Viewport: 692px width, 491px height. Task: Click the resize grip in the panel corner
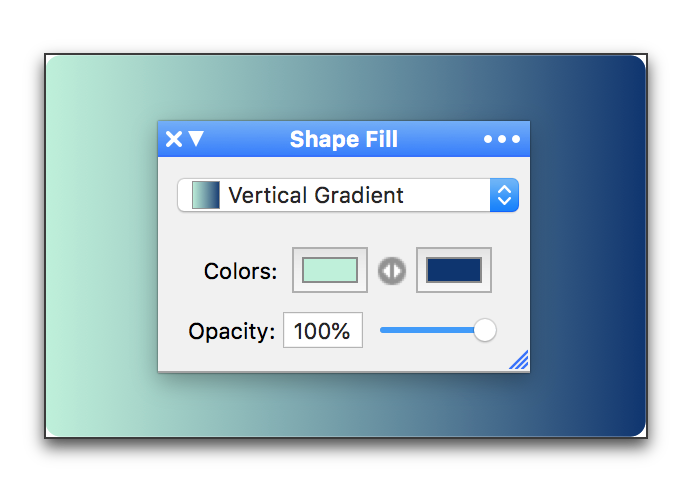click(x=519, y=360)
